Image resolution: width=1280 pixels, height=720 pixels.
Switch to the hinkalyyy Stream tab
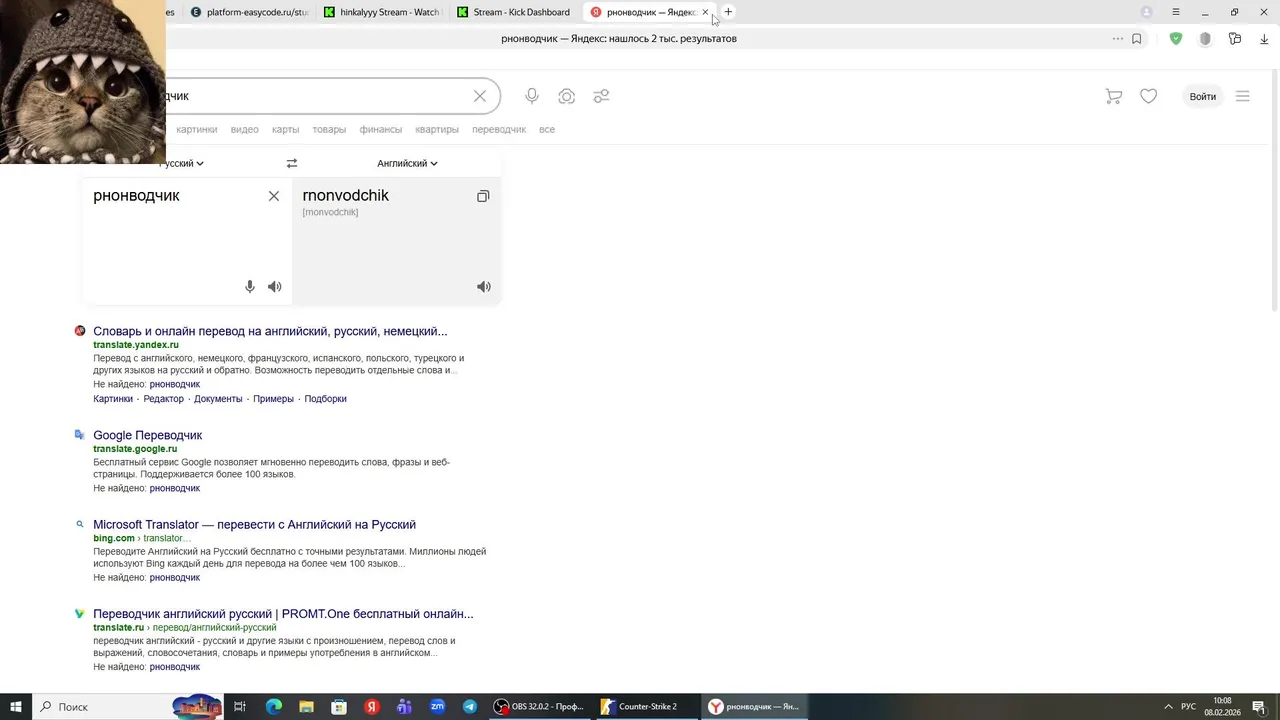click(x=382, y=12)
